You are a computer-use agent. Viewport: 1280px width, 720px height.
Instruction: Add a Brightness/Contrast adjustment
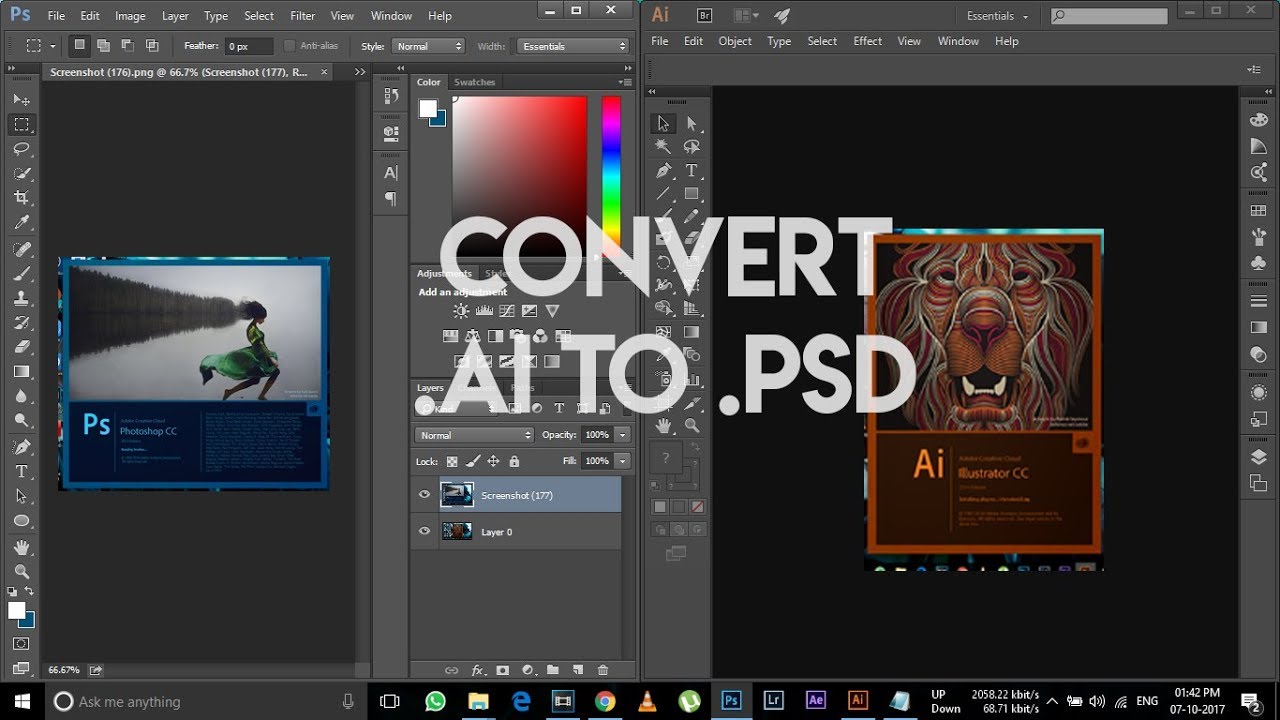(461, 311)
